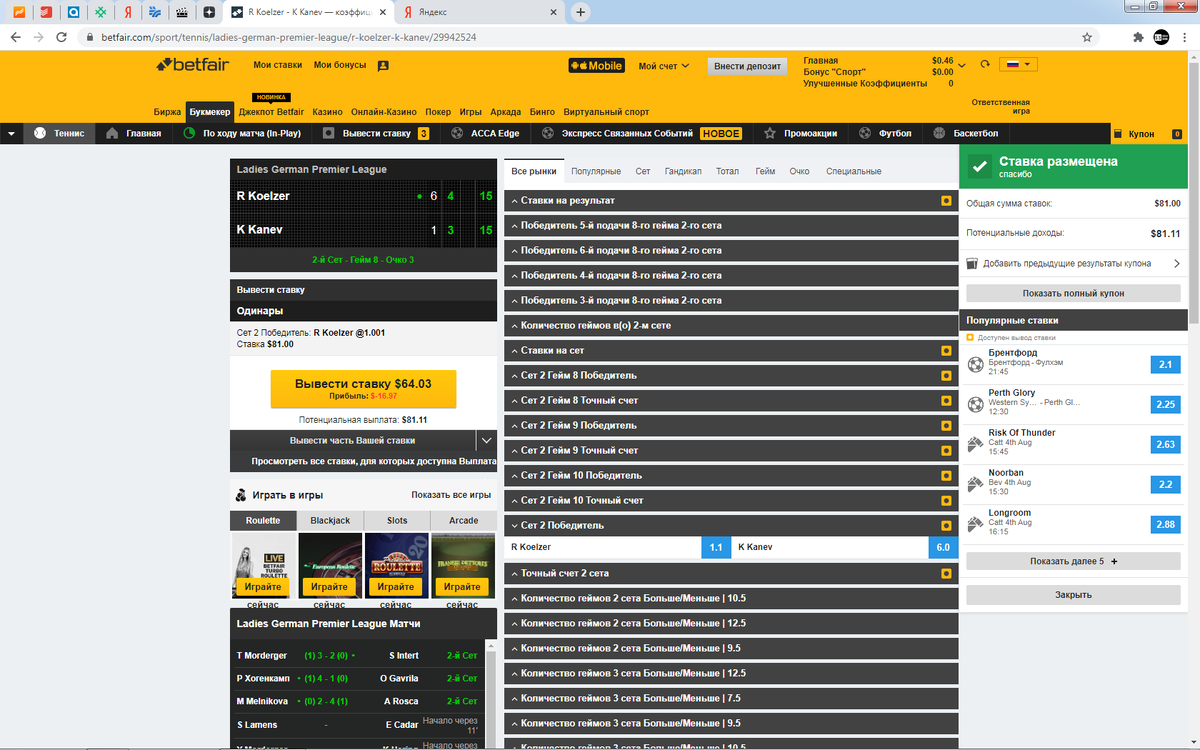This screenshot has width=1200, height=750.
Task: Expand Добавить предыдущие результаты купона
Action: click(1073, 264)
